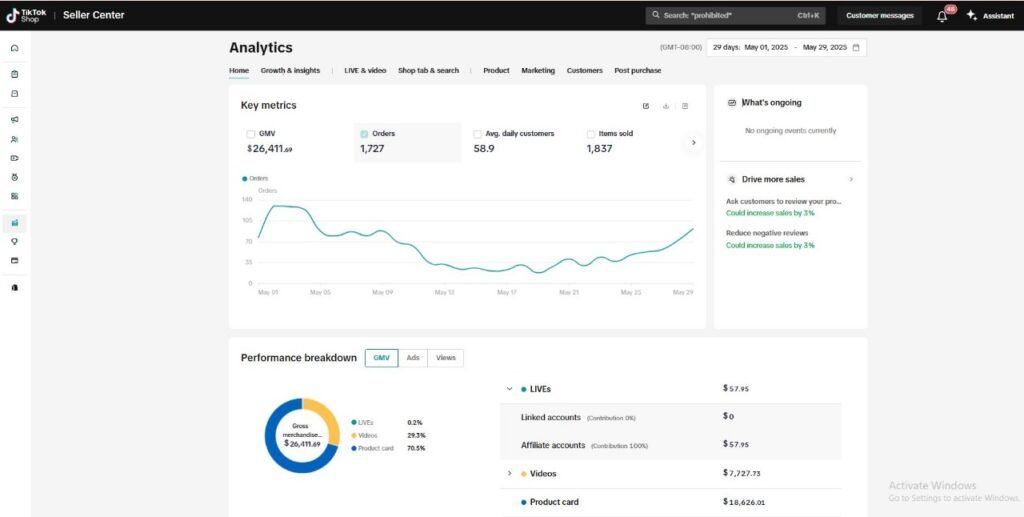This screenshot has height=517, width=1024.
Task: Open the Marketing tab
Action: 538,70
